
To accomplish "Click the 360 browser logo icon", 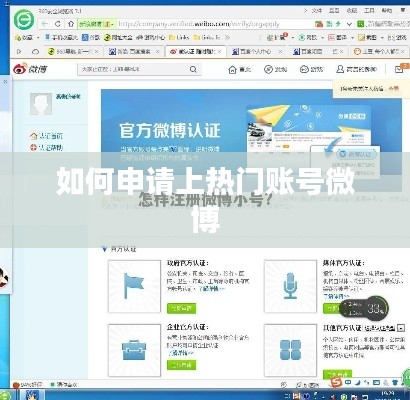I will [24, 19].
